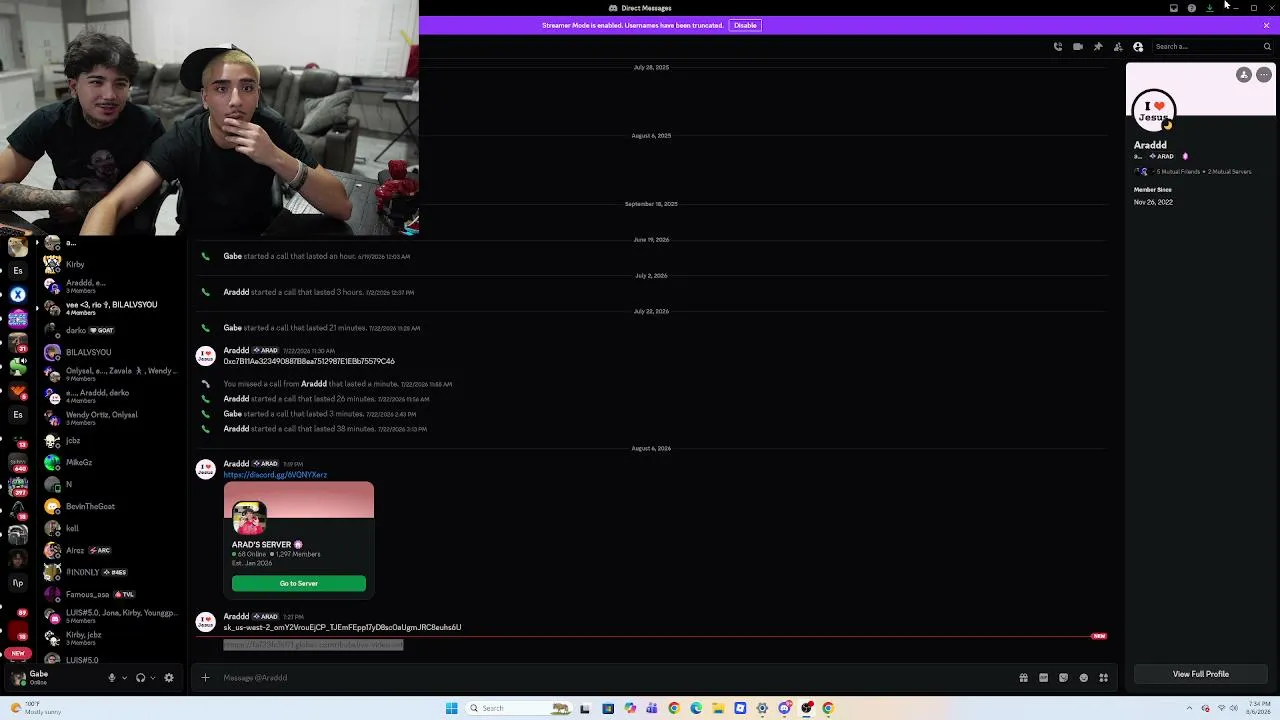1280x720 pixels.
Task: Click add friend icon on profile card
Action: click(x=1244, y=75)
